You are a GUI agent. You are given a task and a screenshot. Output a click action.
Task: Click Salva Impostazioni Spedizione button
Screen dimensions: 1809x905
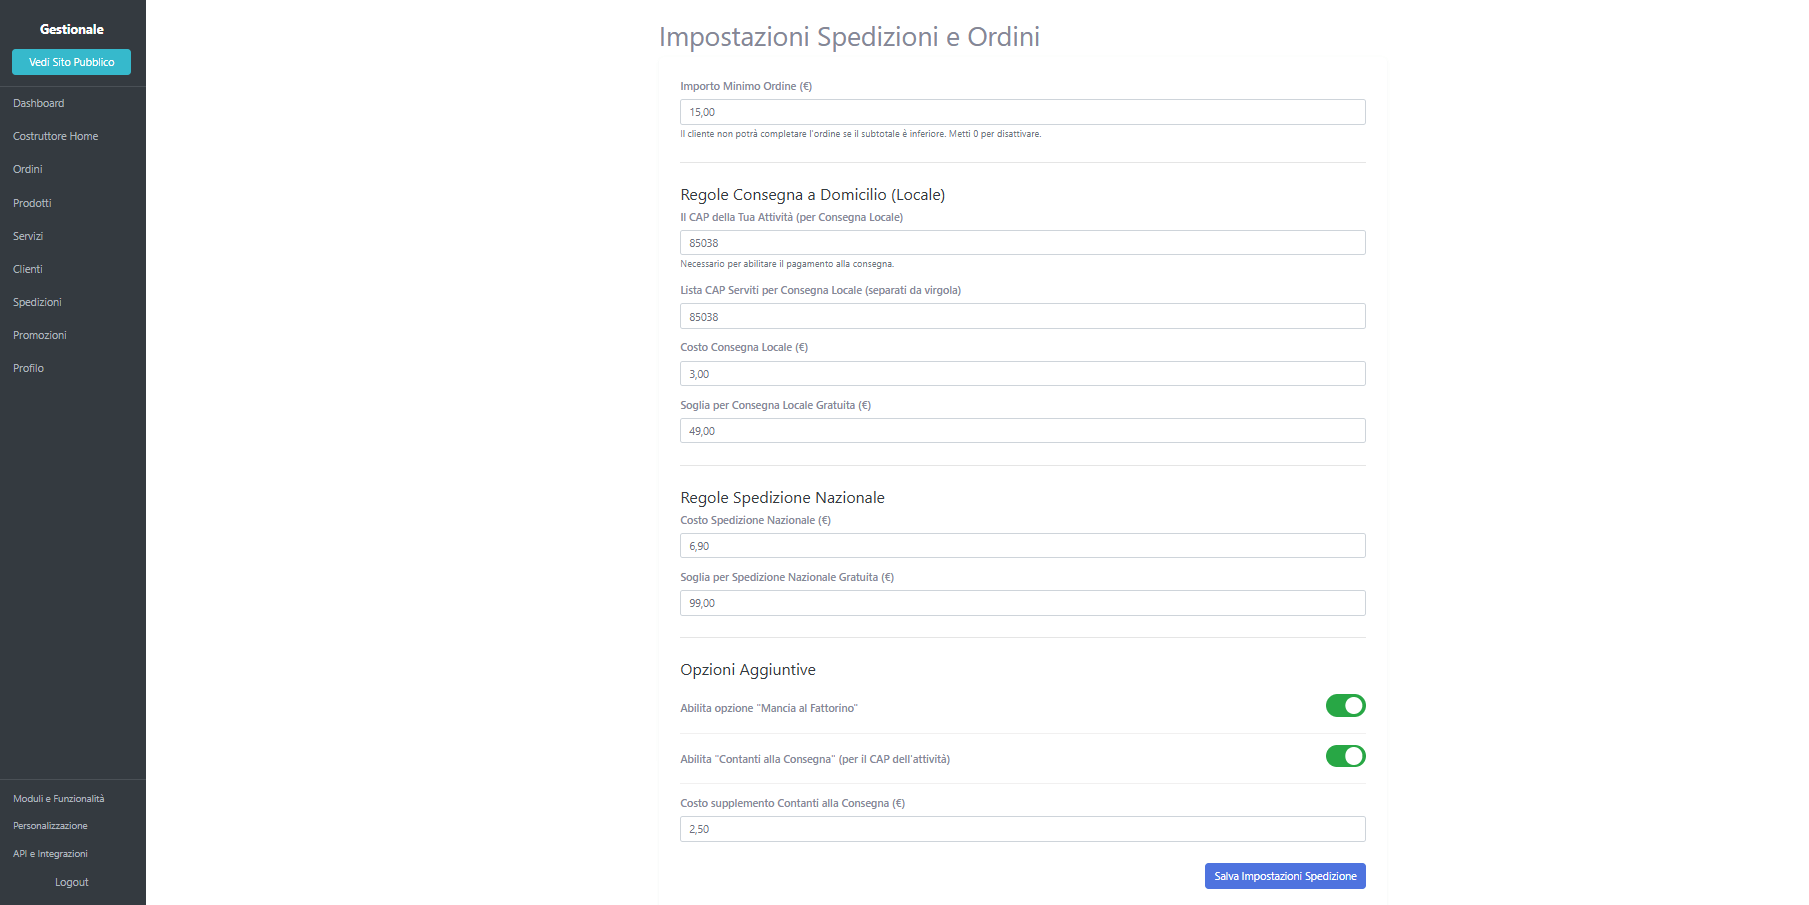(x=1284, y=876)
